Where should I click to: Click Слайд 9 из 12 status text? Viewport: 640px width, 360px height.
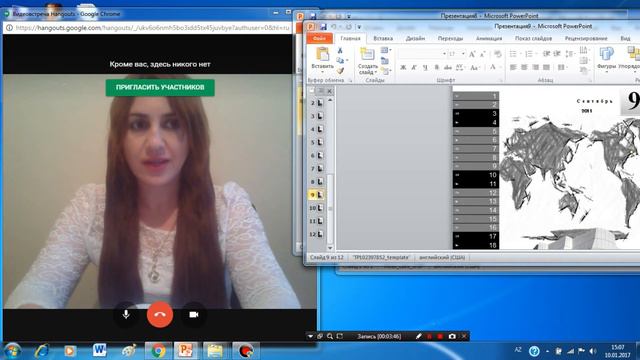(327, 258)
